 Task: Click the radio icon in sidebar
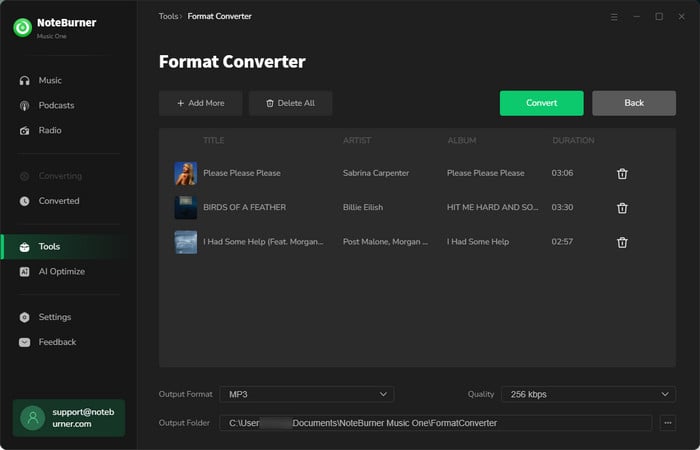tap(25, 131)
